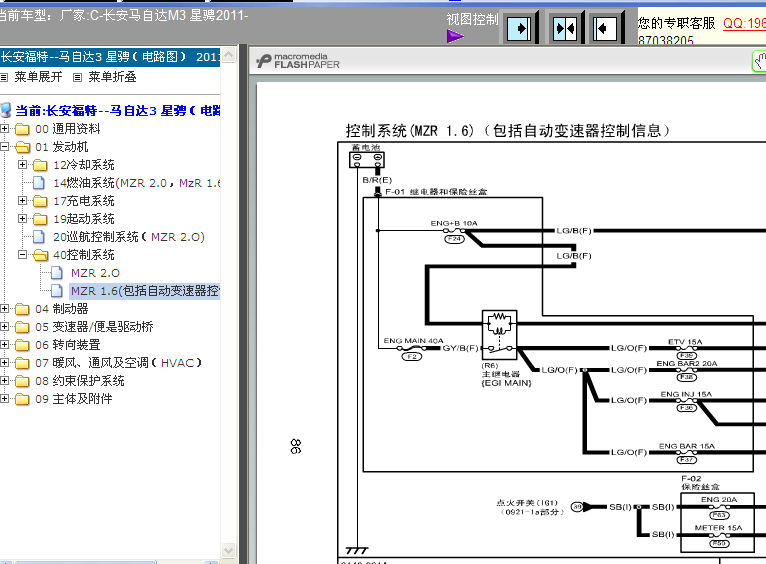Open the QQ customer service link

(744, 23)
